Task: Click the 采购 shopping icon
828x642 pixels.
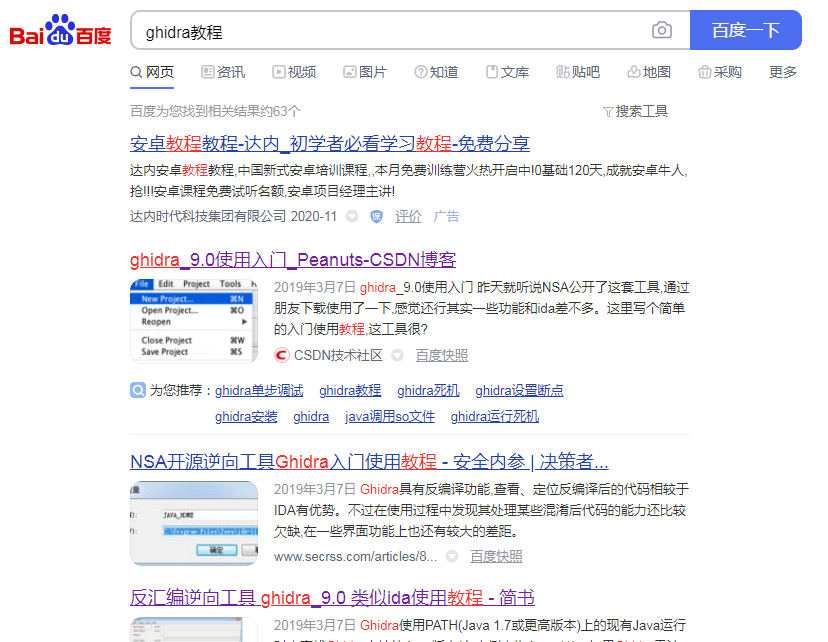Action: coord(704,72)
